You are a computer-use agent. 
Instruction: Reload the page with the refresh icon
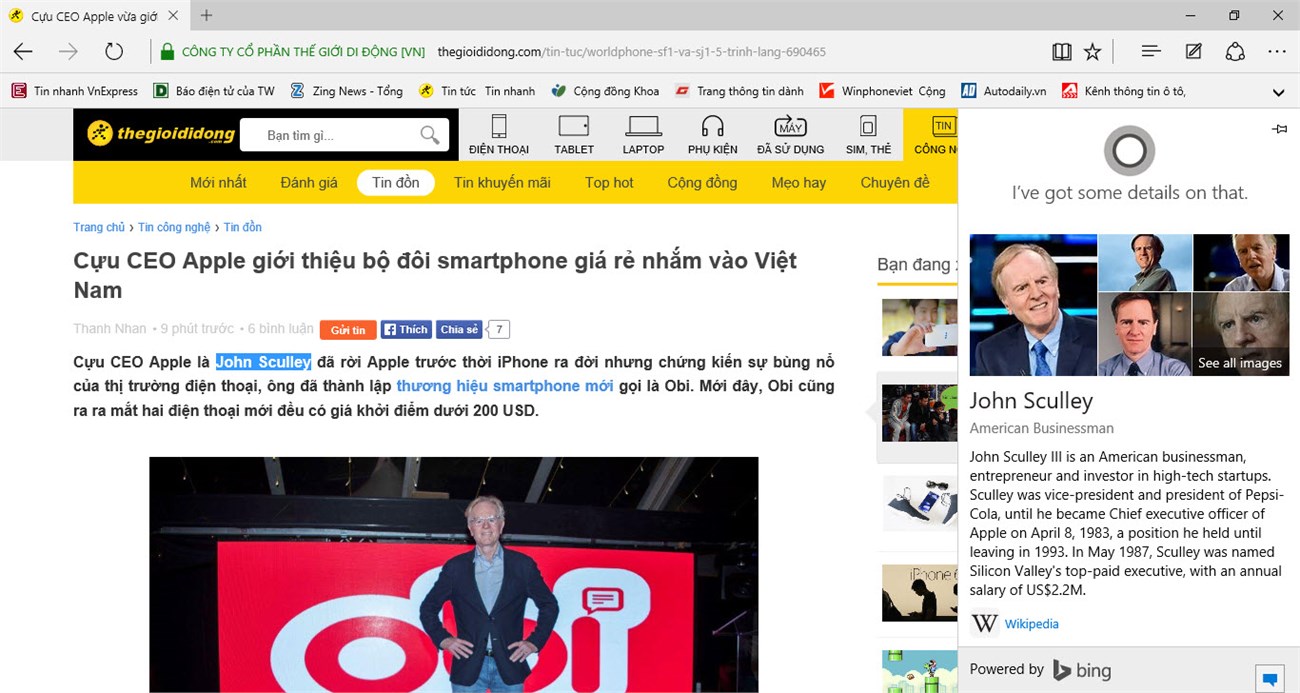(x=114, y=51)
